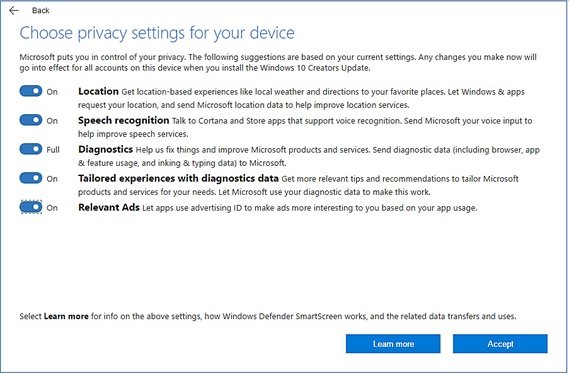Click the Back text label
Viewport: 569px width, 374px height.
pos(41,11)
